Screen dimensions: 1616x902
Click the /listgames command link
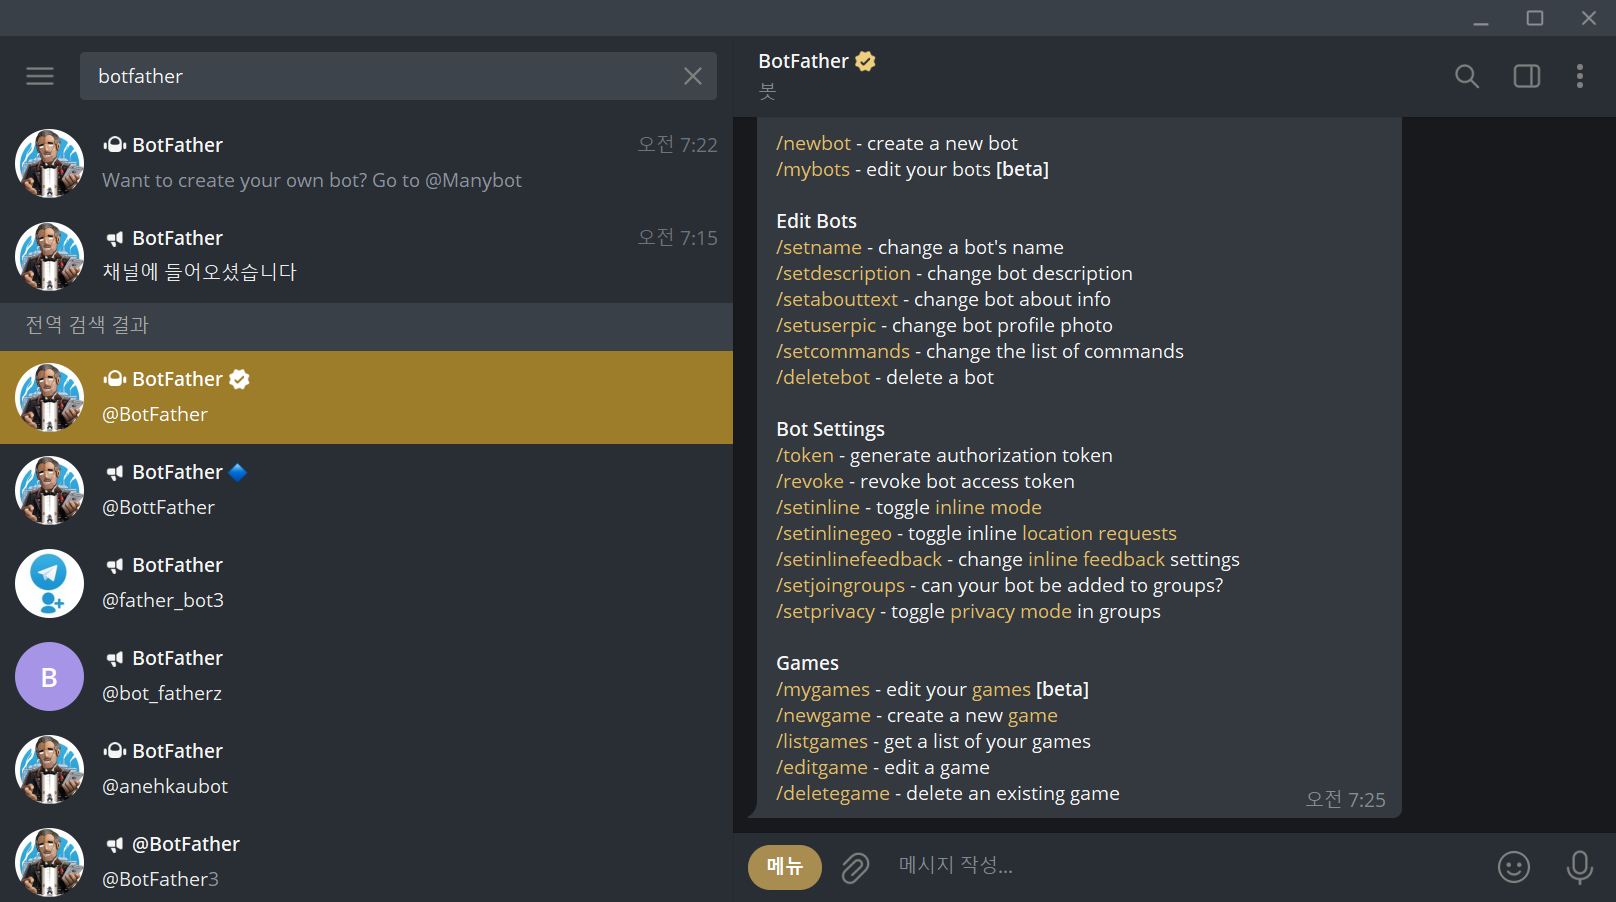[x=822, y=741]
